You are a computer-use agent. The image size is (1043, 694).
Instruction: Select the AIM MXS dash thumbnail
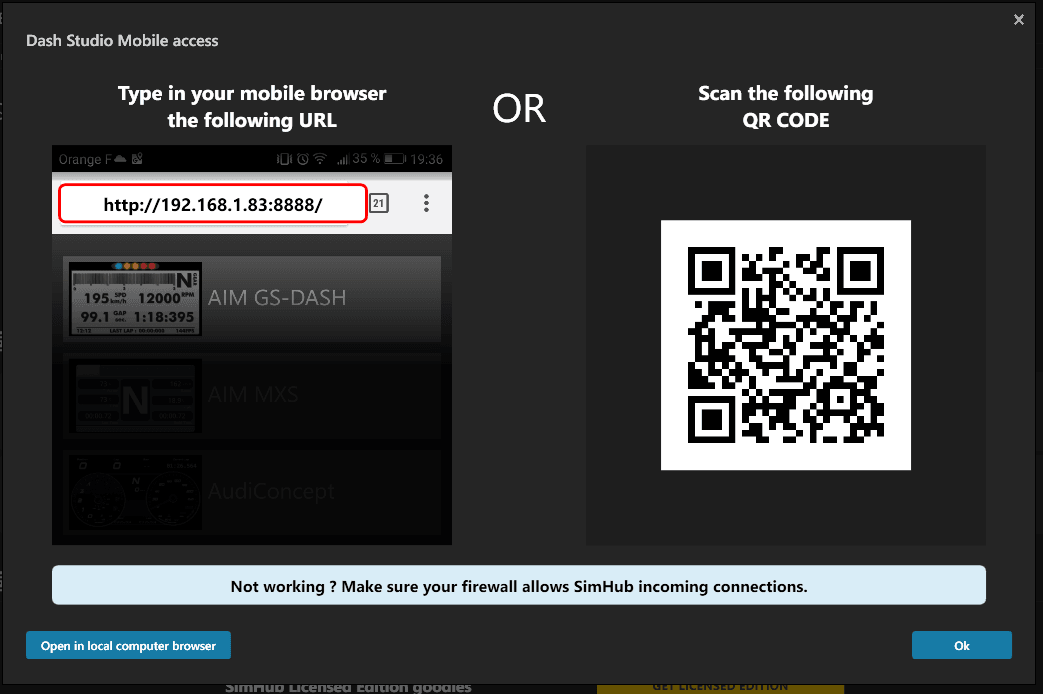coord(136,396)
